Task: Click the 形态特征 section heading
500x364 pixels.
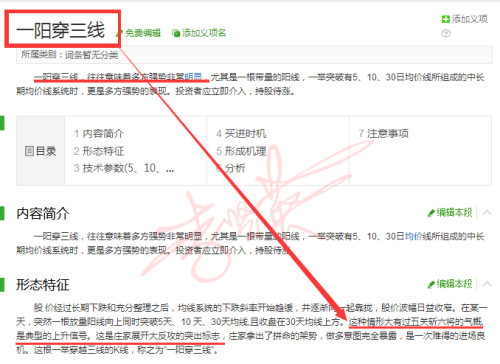Action: (43, 285)
